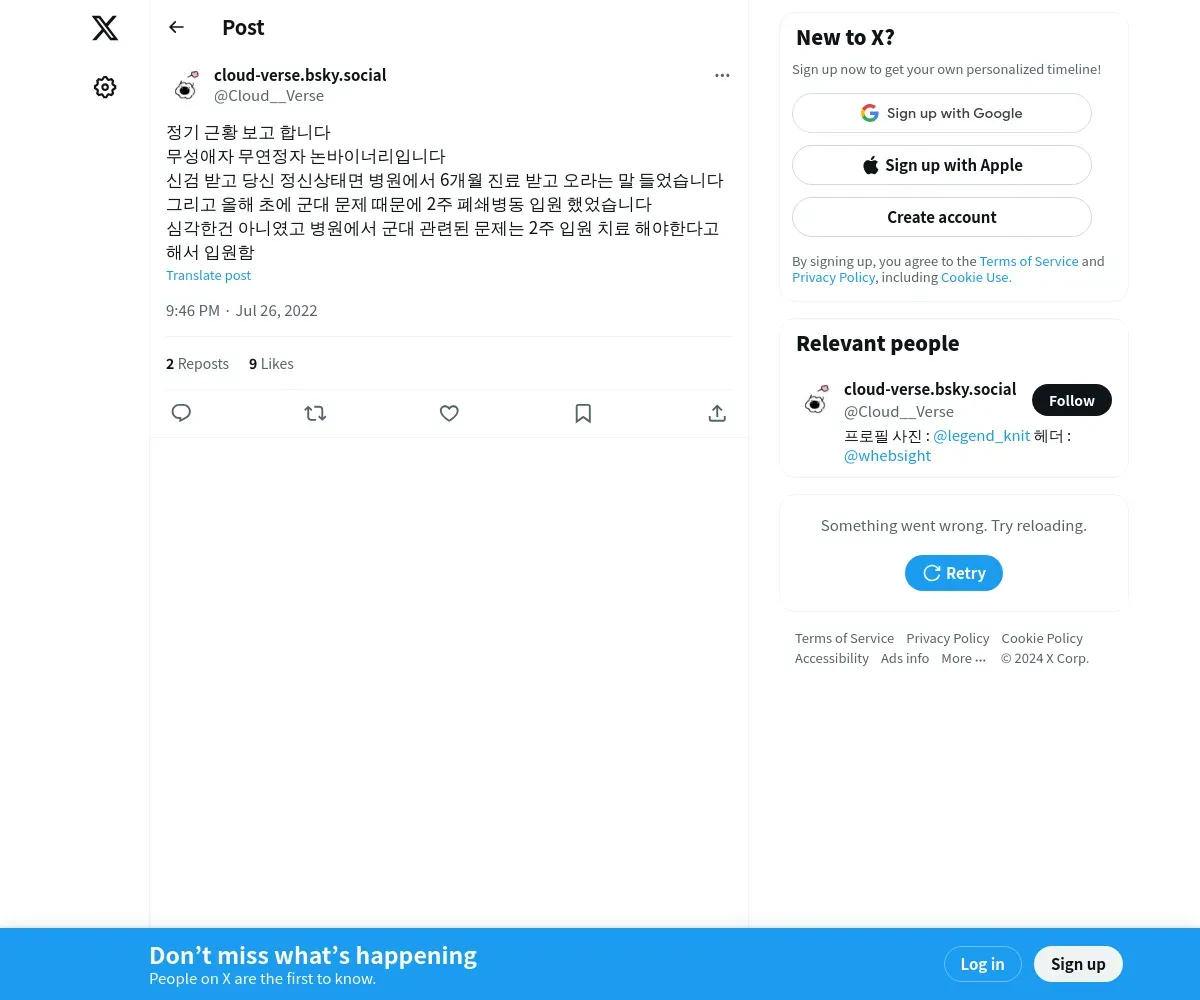Open the @legend_knit profile link
Image resolution: width=1200 pixels, height=1000 pixels.
click(981, 436)
